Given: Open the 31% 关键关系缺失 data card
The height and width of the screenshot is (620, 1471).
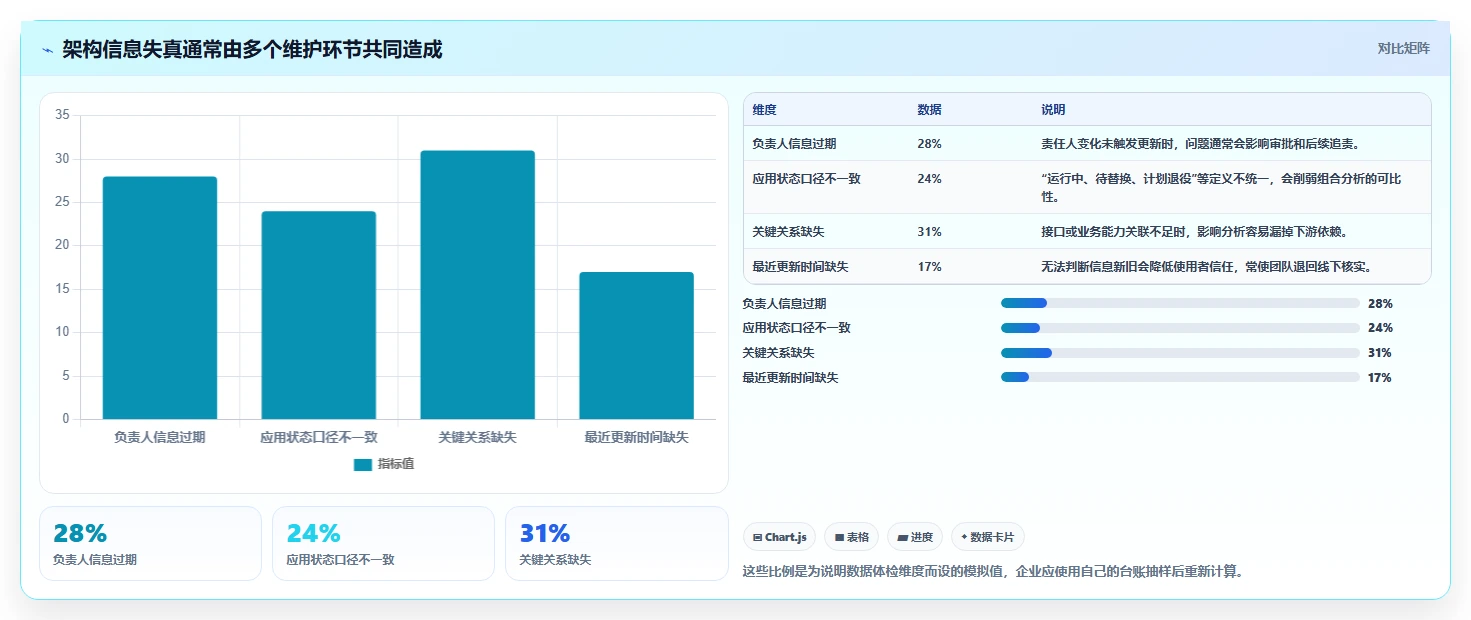Looking at the screenshot, I should click(617, 543).
